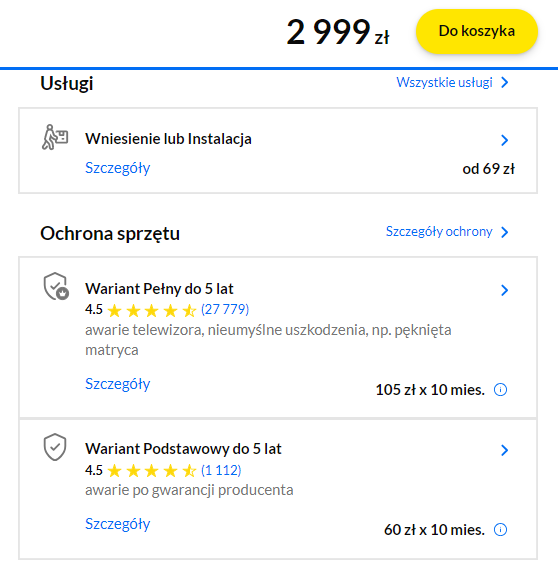Open the 1 112 reviews count
558x574 pixels.
click(221, 470)
